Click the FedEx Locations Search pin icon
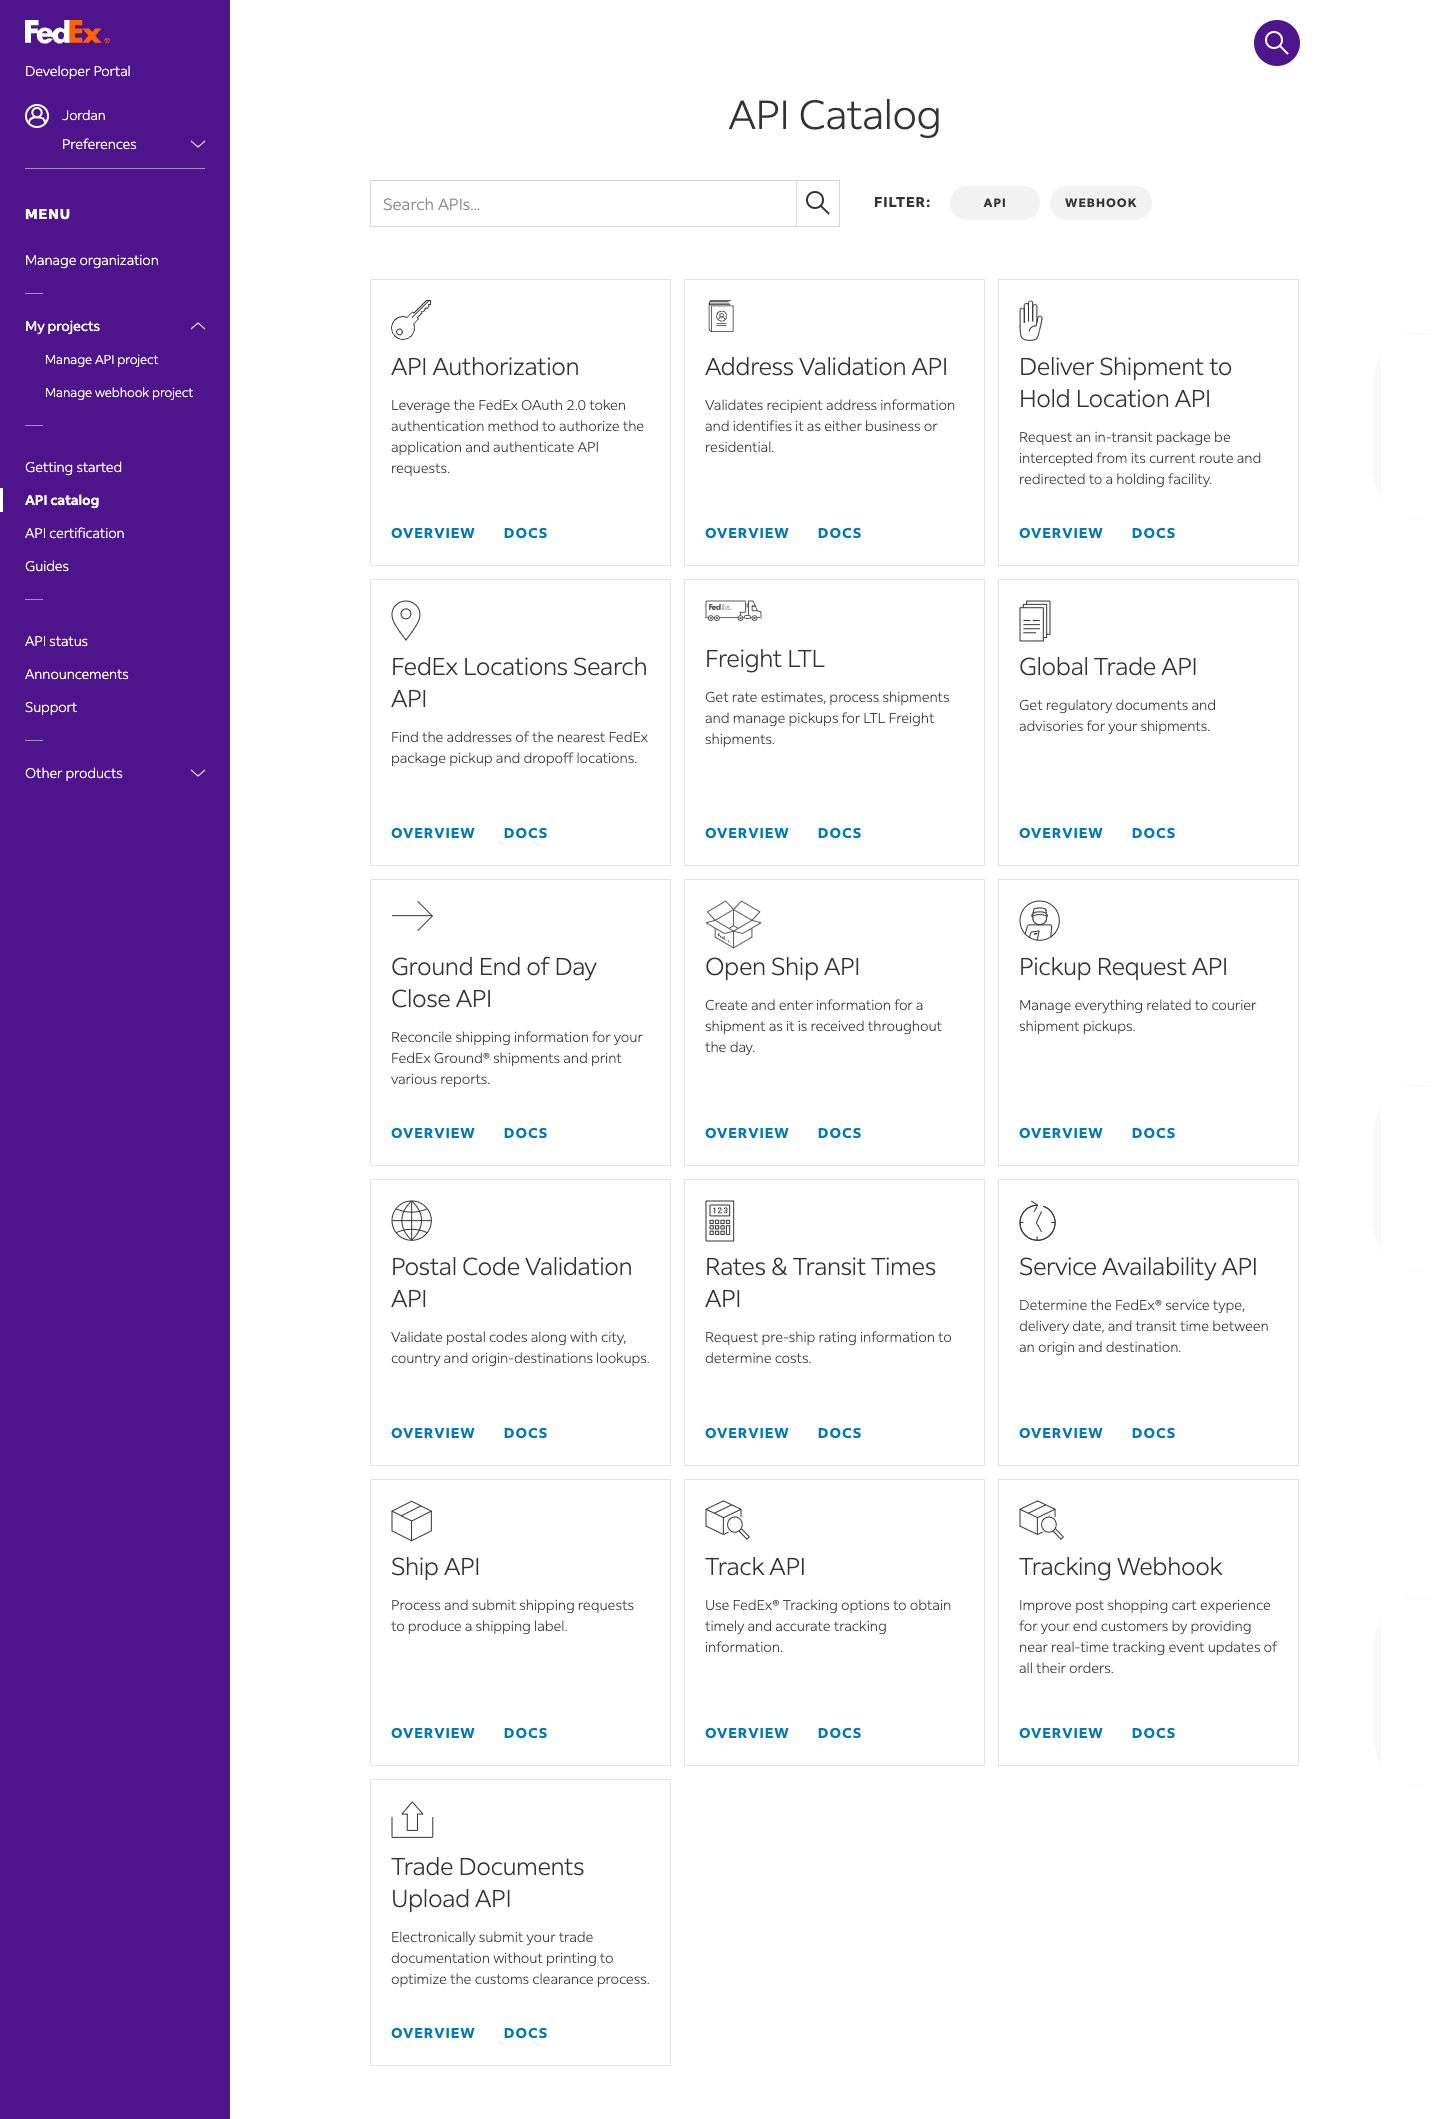The image size is (1440, 2119). click(x=405, y=620)
